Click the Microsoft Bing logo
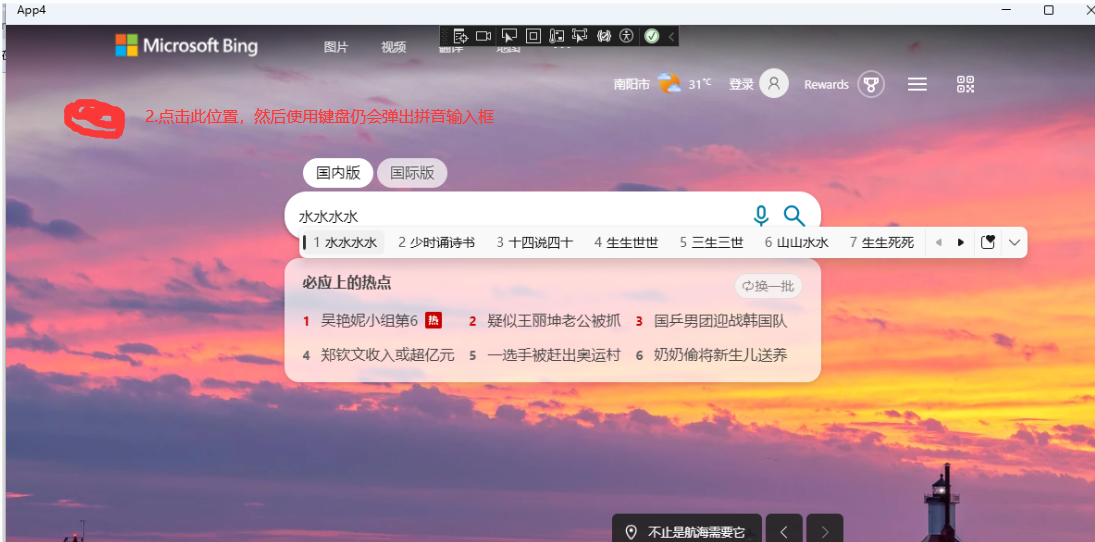This screenshot has width=1095, height=542. click(x=186, y=46)
